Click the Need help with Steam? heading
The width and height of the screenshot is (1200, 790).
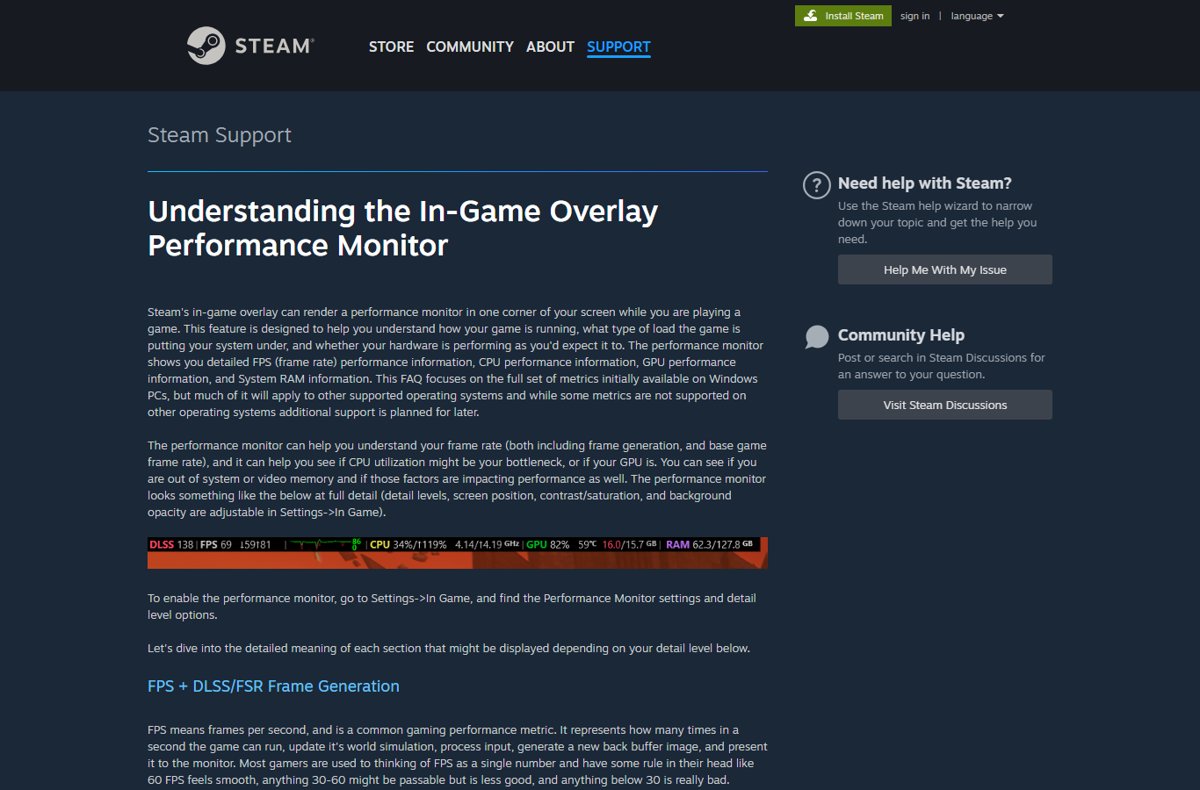(x=925, y=183)
